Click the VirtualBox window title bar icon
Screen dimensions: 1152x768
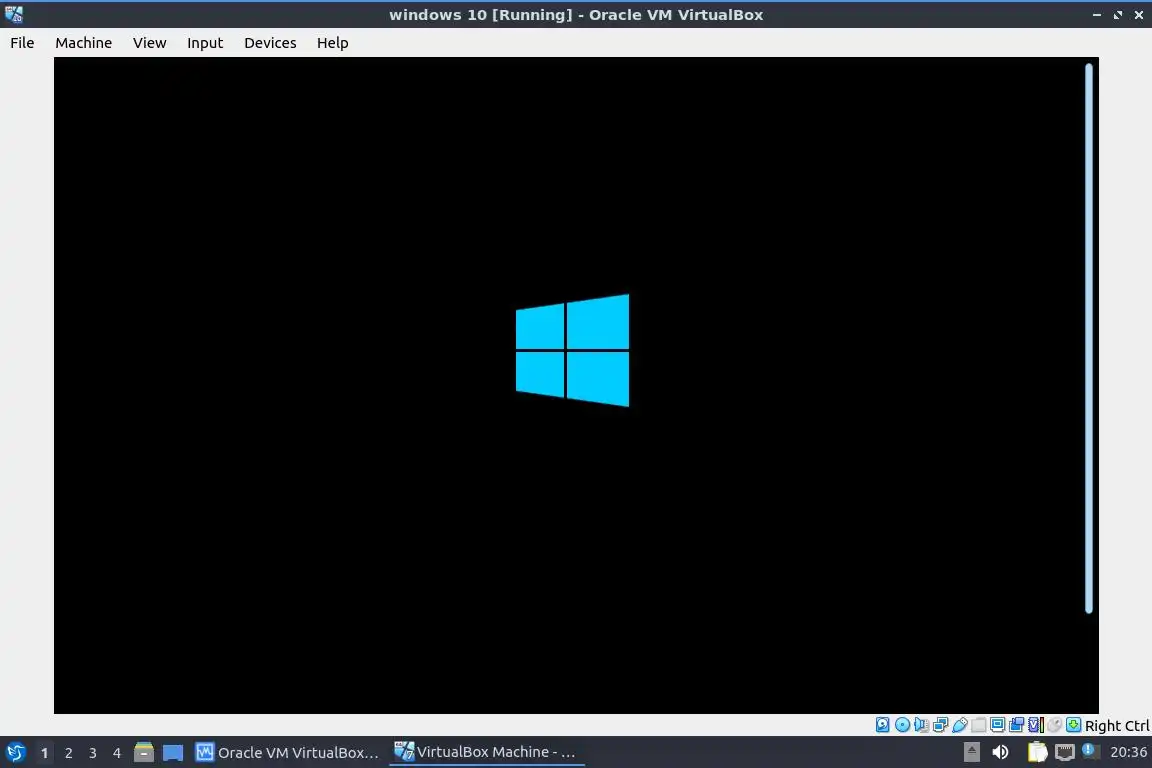coord(14,14)
